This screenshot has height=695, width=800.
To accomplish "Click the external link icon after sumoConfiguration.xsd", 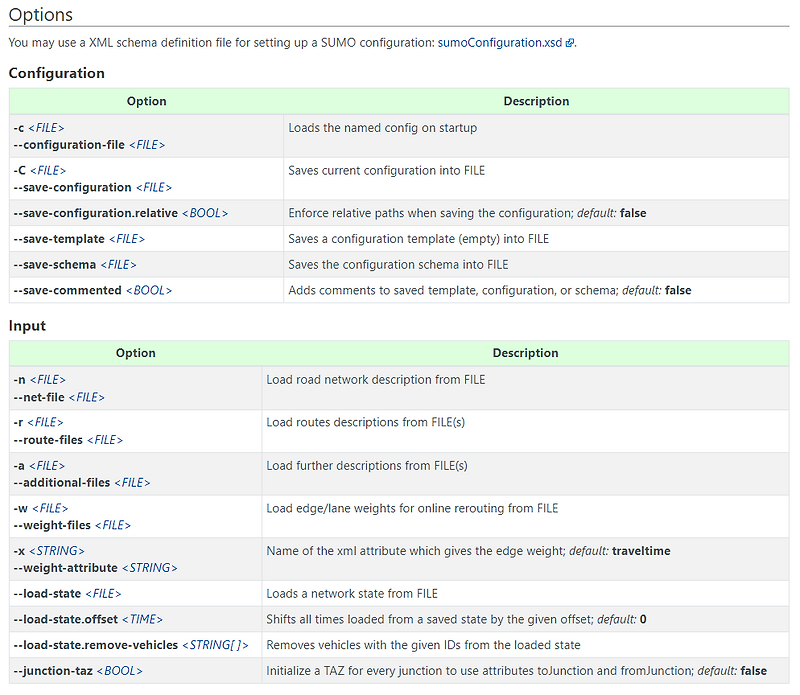I will click(570, 44).
